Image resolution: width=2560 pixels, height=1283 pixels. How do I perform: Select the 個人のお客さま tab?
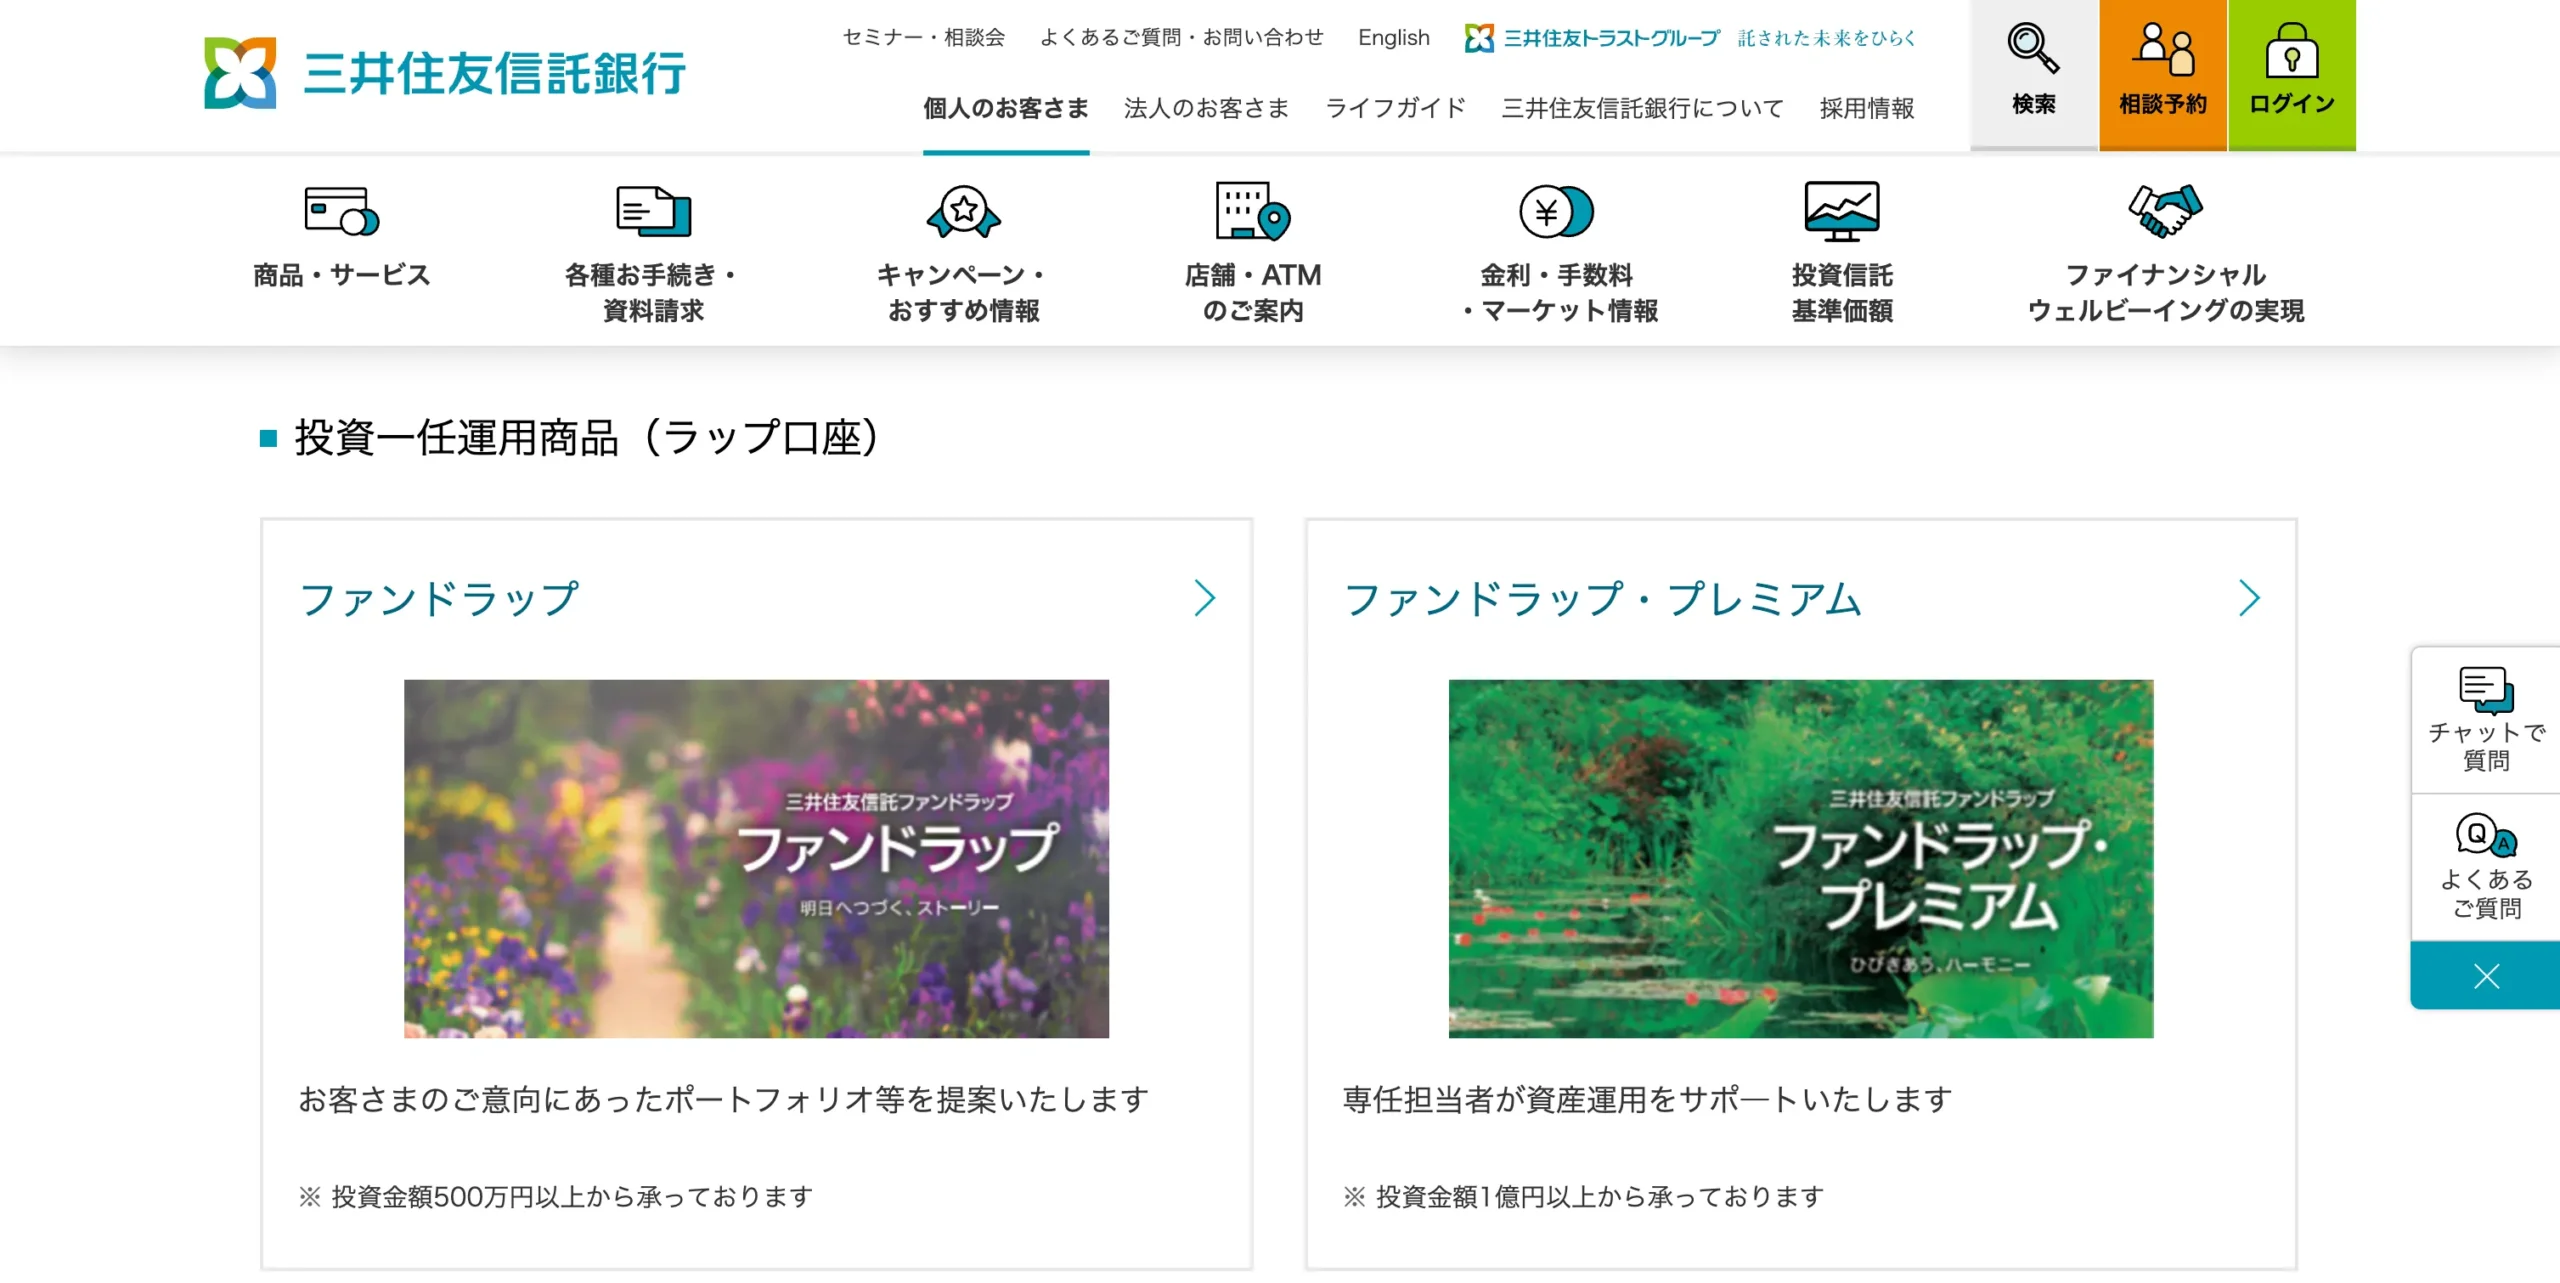pyautogui.click(x=1004, y=108)
